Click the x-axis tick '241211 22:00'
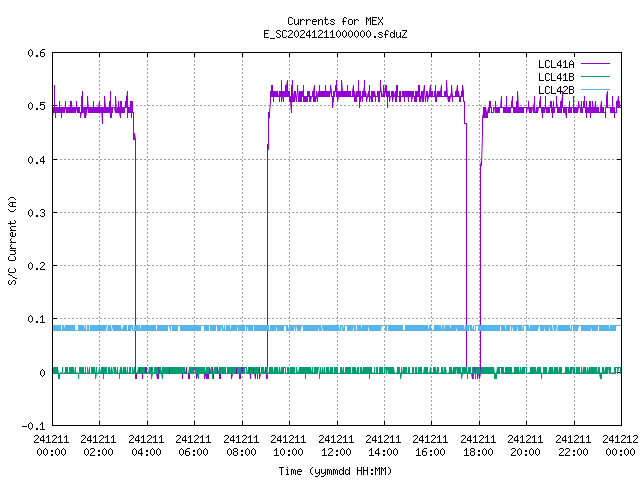The image size is (640, 480). 573,446
